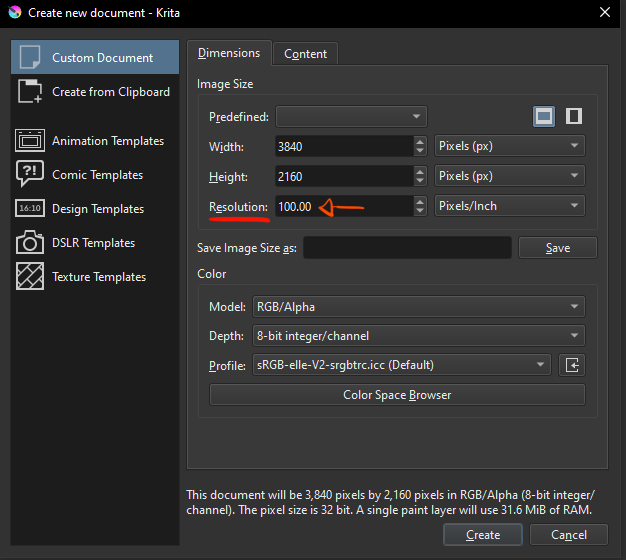Expand the Depth dropdown

tap(419, 336)
